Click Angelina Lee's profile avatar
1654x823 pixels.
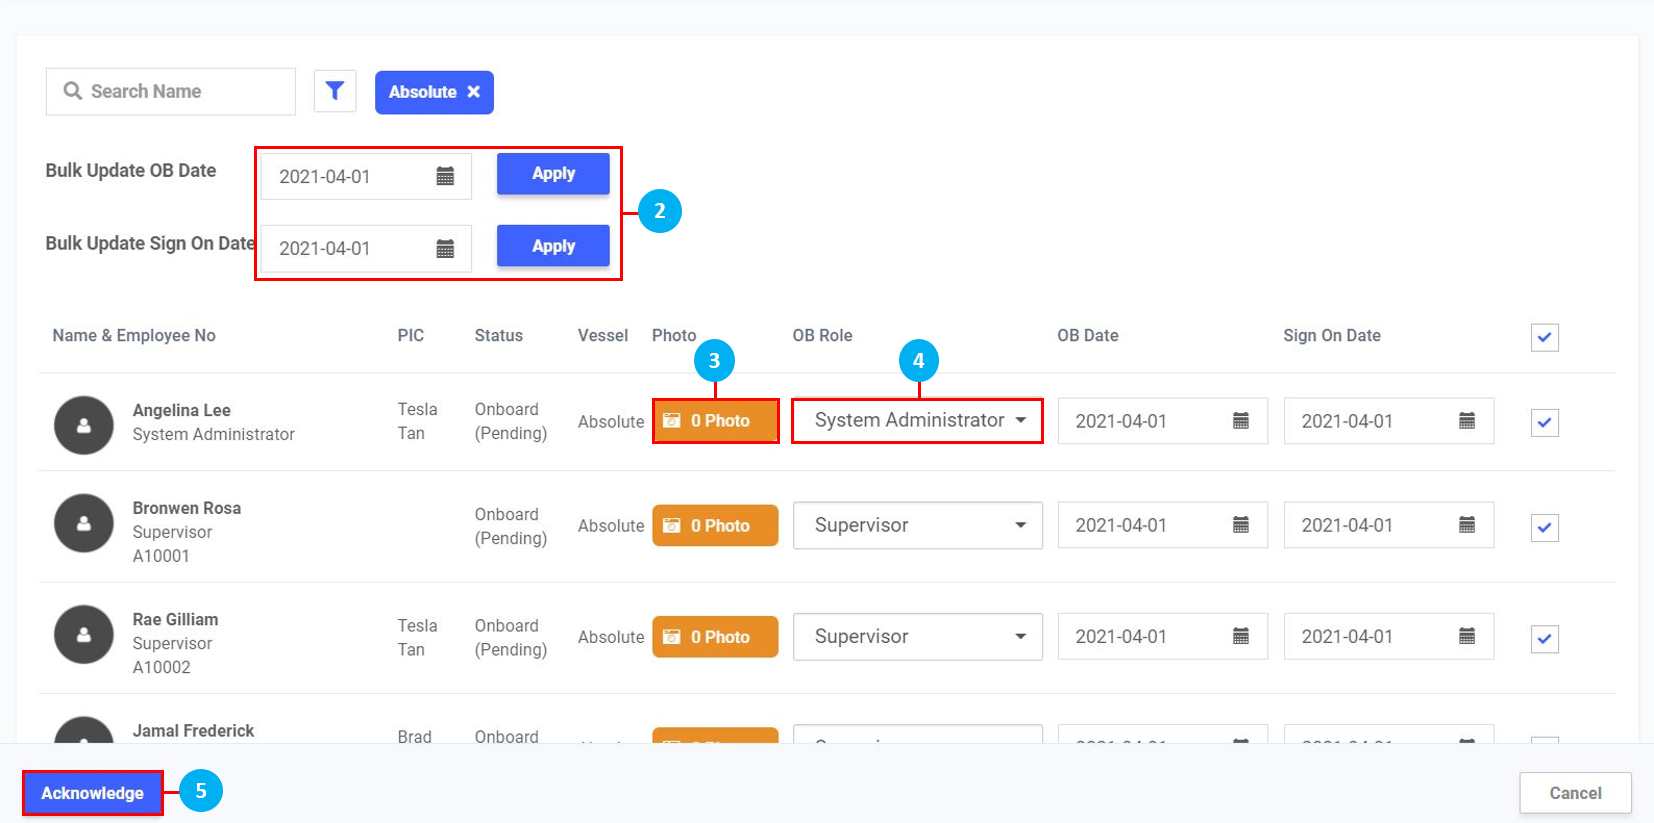(84, 425)
